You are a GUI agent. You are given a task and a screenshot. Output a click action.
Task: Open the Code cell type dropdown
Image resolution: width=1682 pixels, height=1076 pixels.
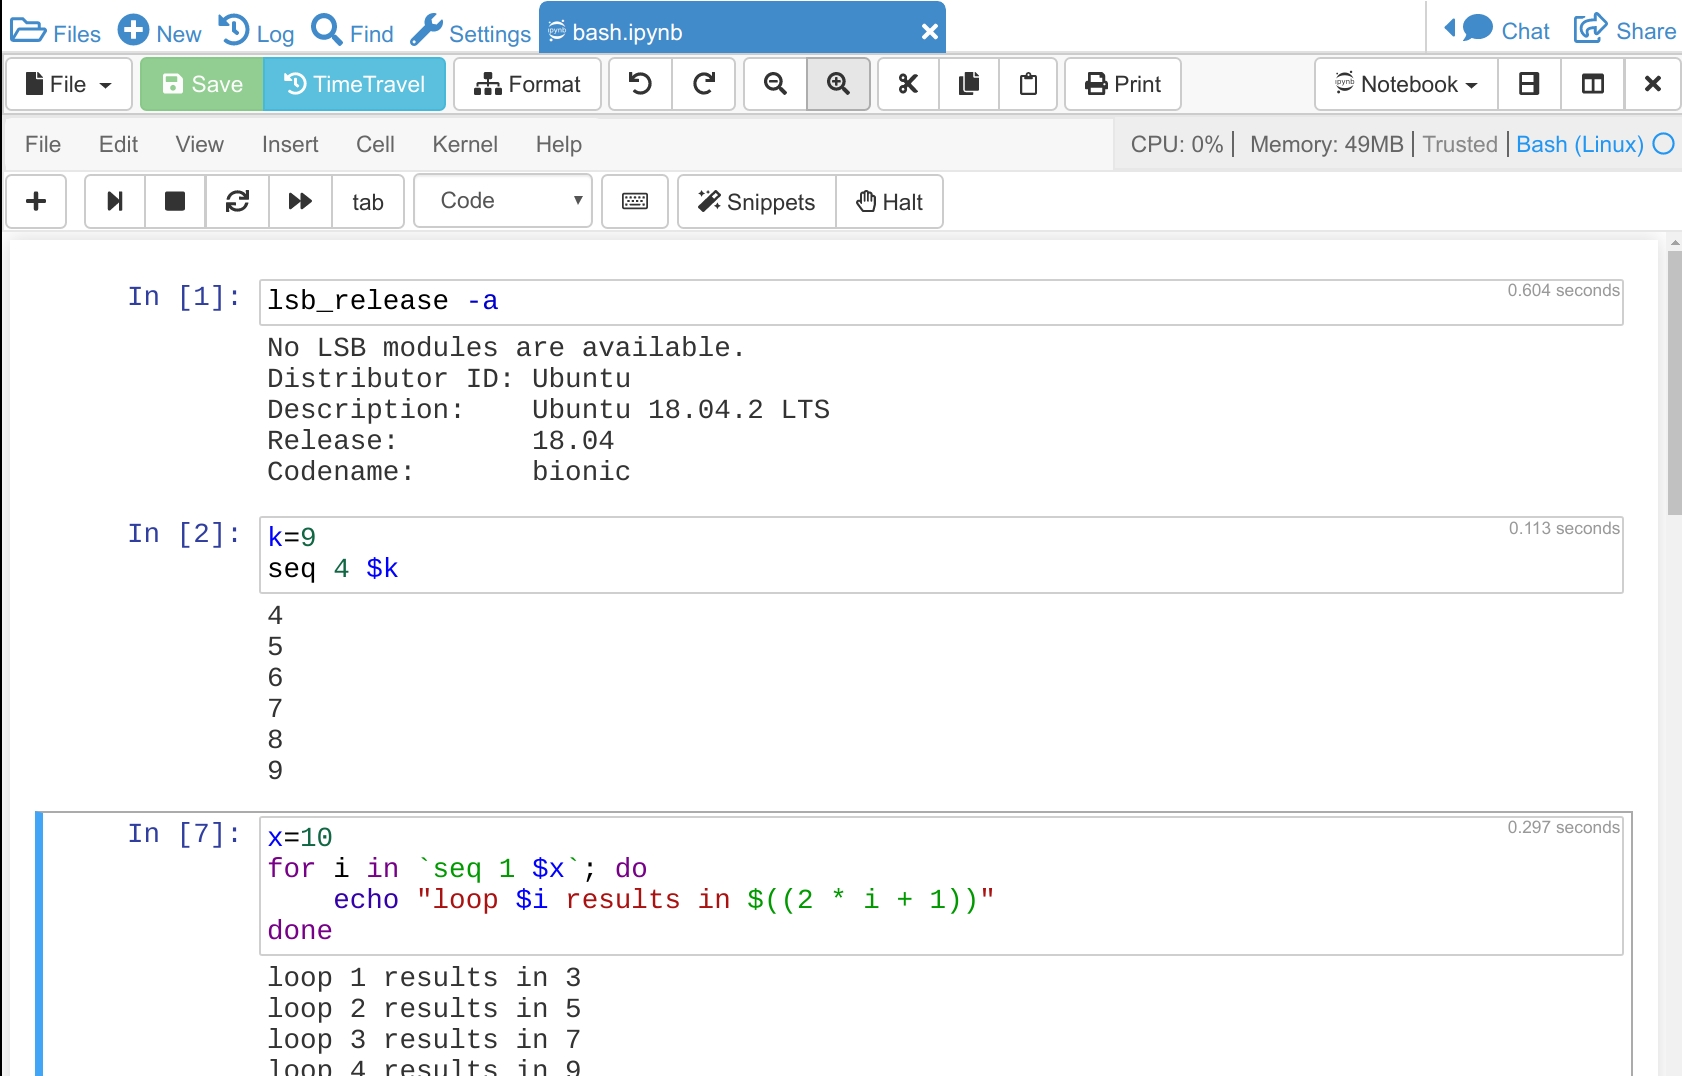coord(503,201)
